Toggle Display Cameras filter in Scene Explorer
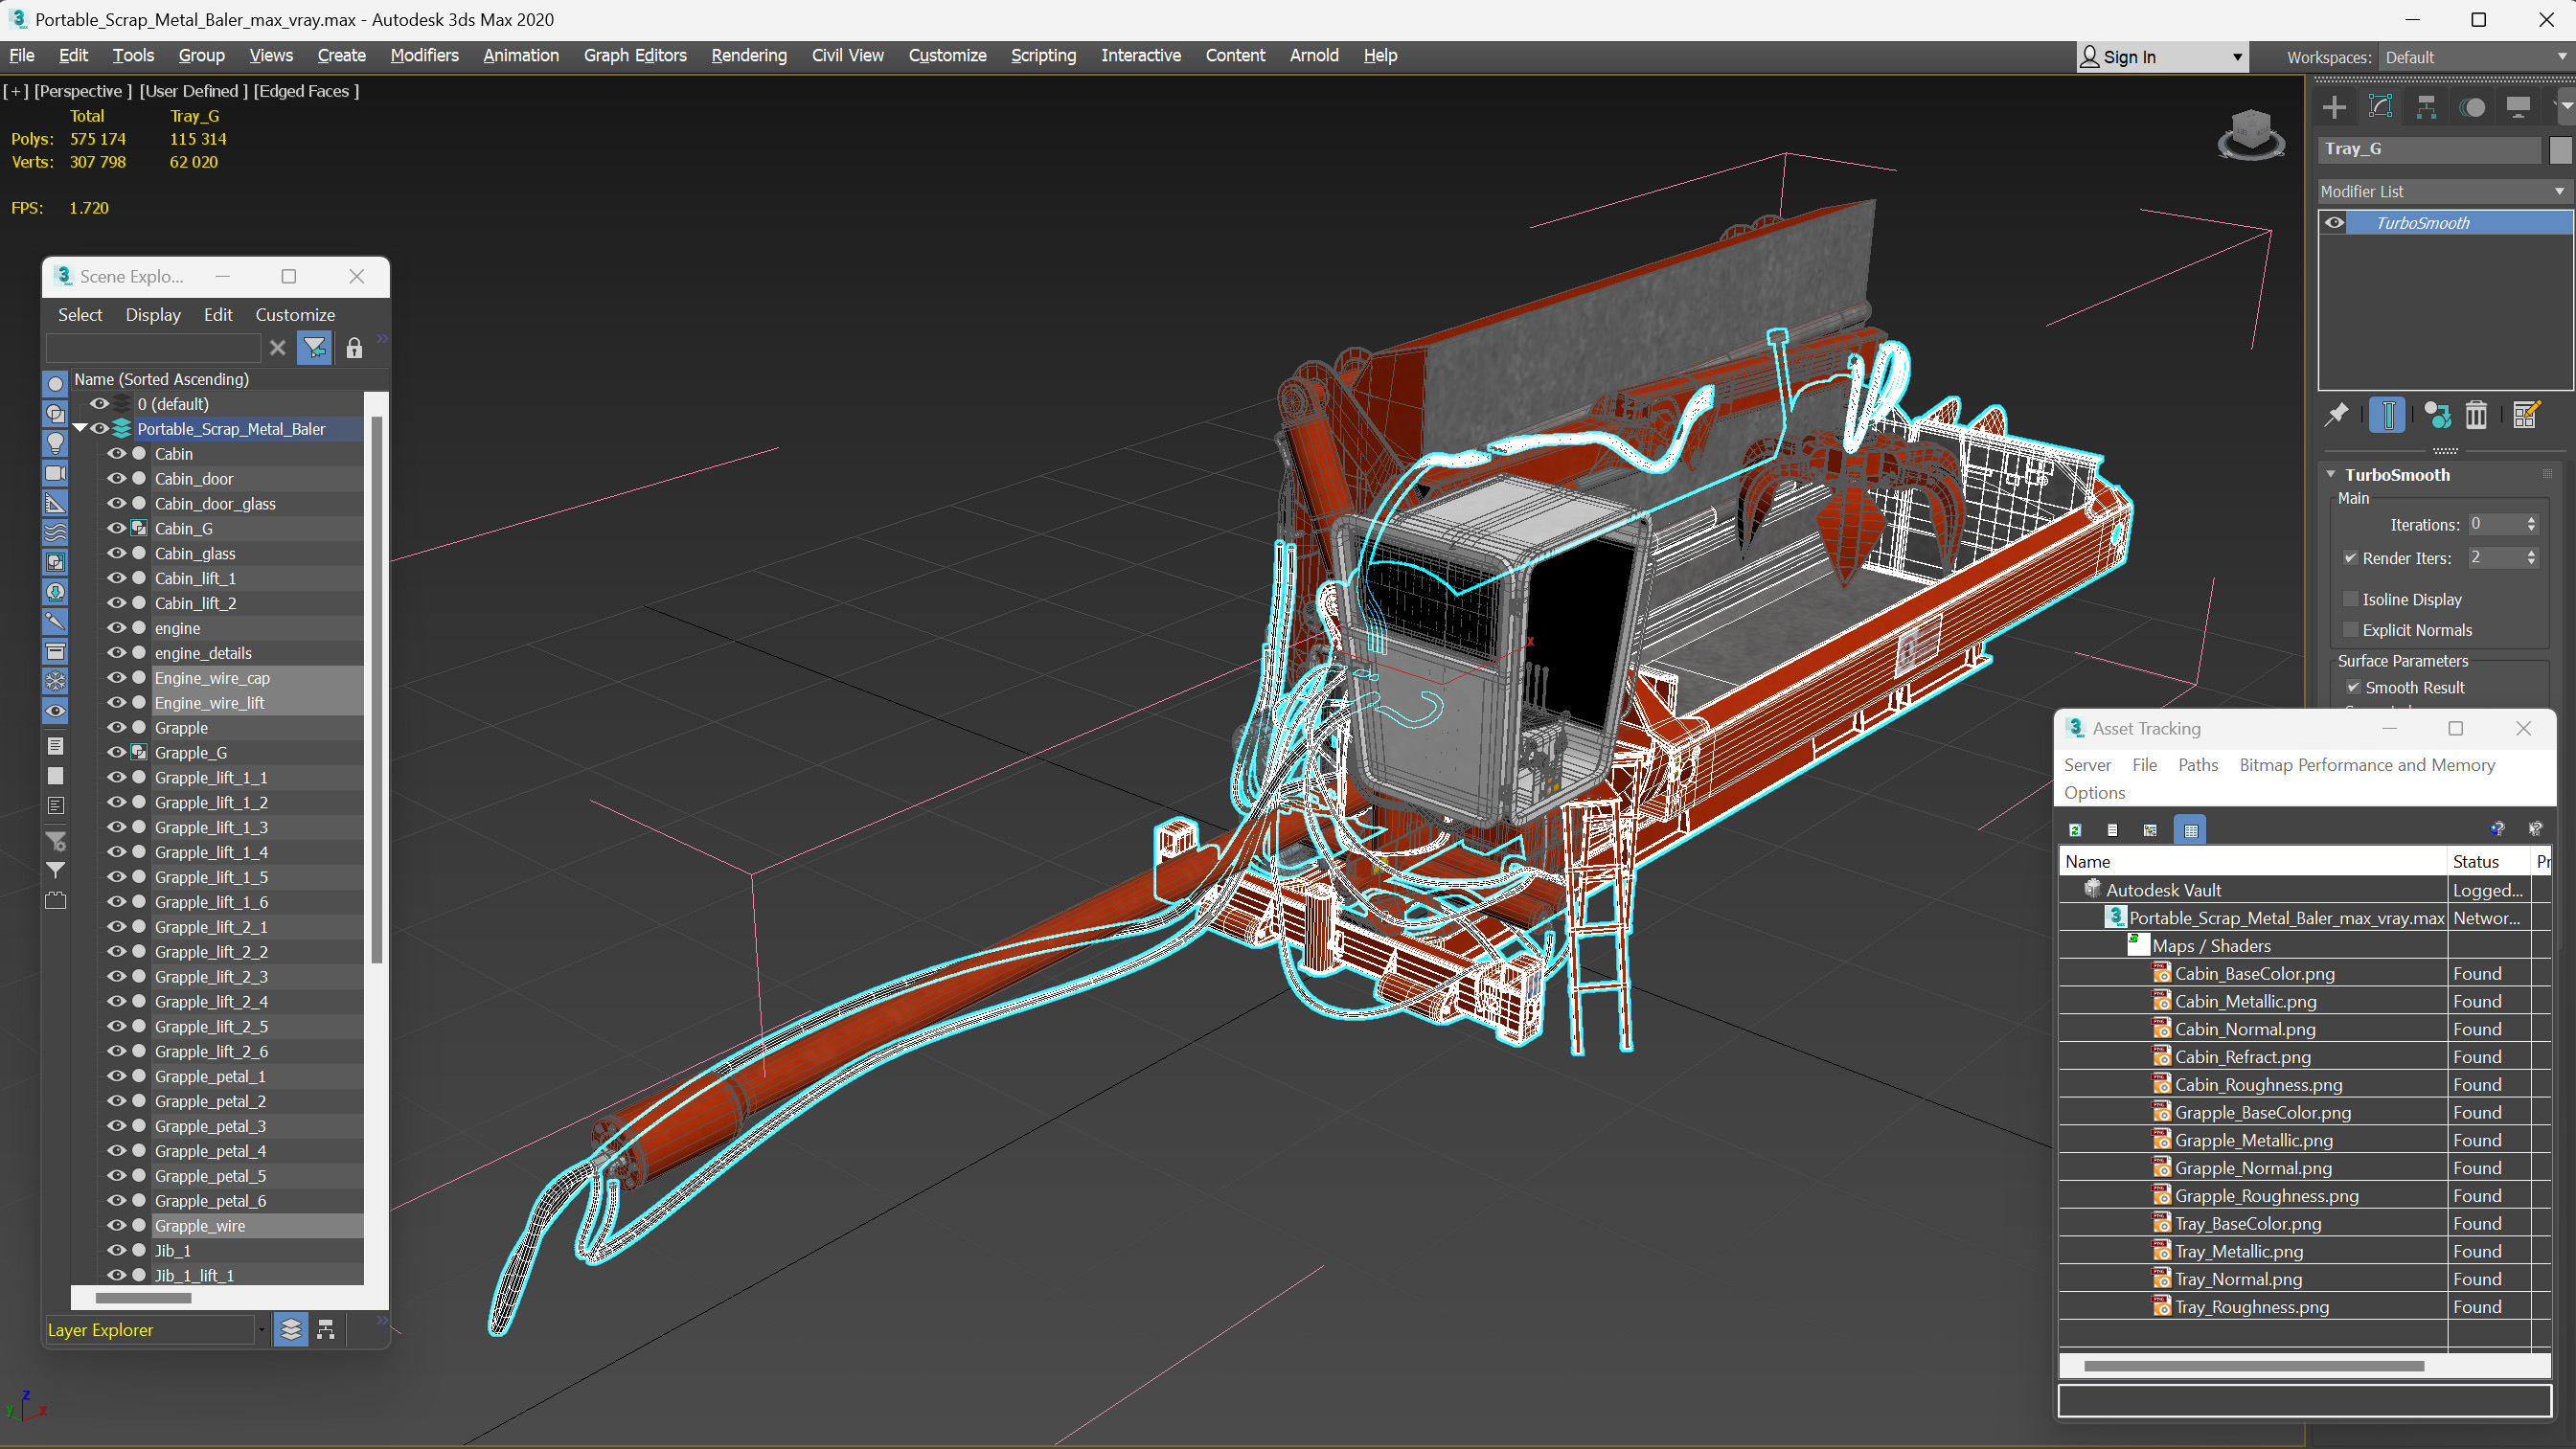 coord(56,473)
